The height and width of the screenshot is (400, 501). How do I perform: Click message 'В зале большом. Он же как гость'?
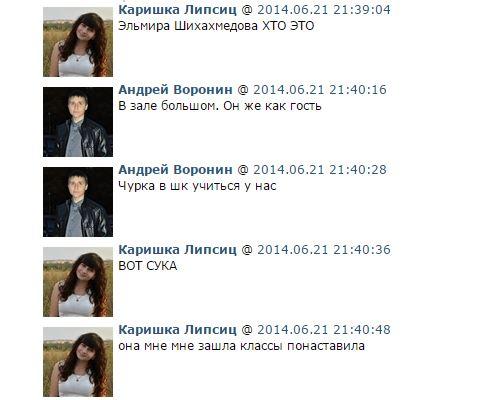pyautogui.click(x=220, y=106)
